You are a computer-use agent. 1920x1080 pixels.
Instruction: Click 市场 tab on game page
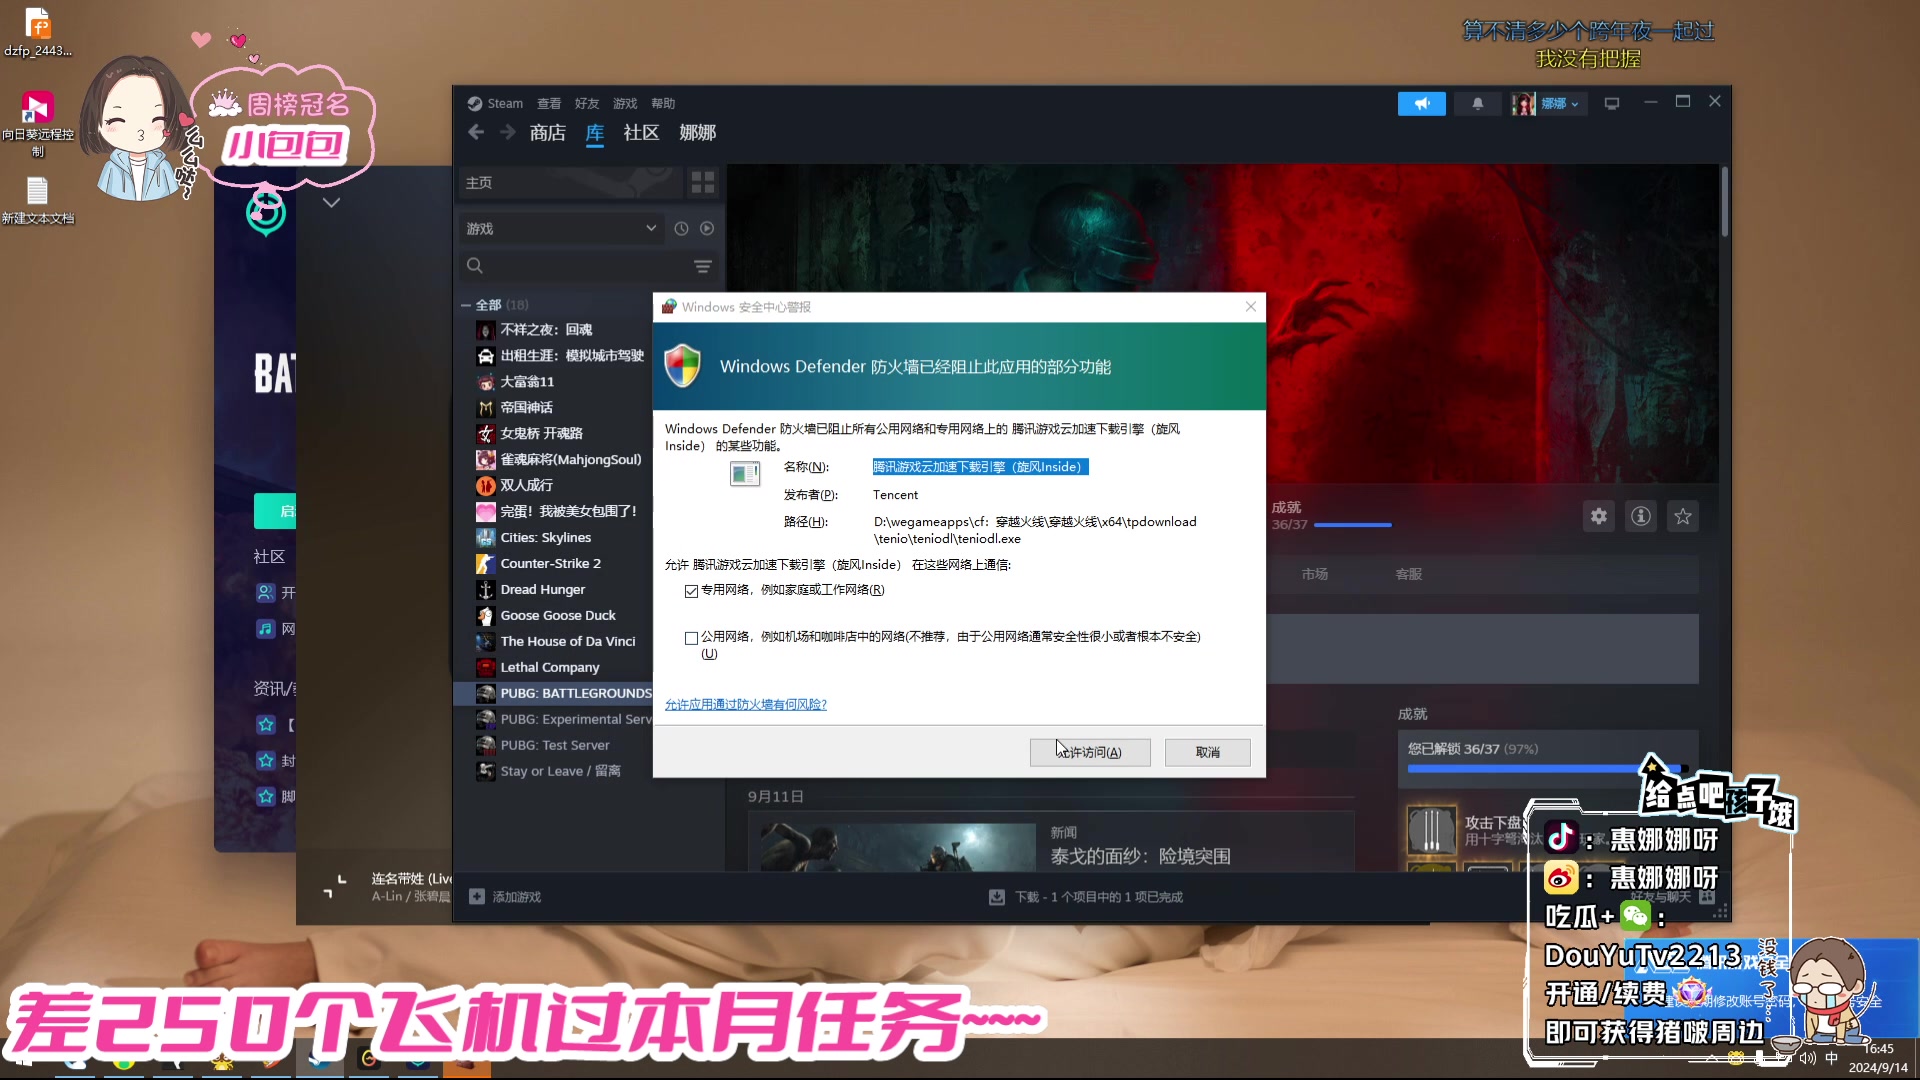point(1315,574)
